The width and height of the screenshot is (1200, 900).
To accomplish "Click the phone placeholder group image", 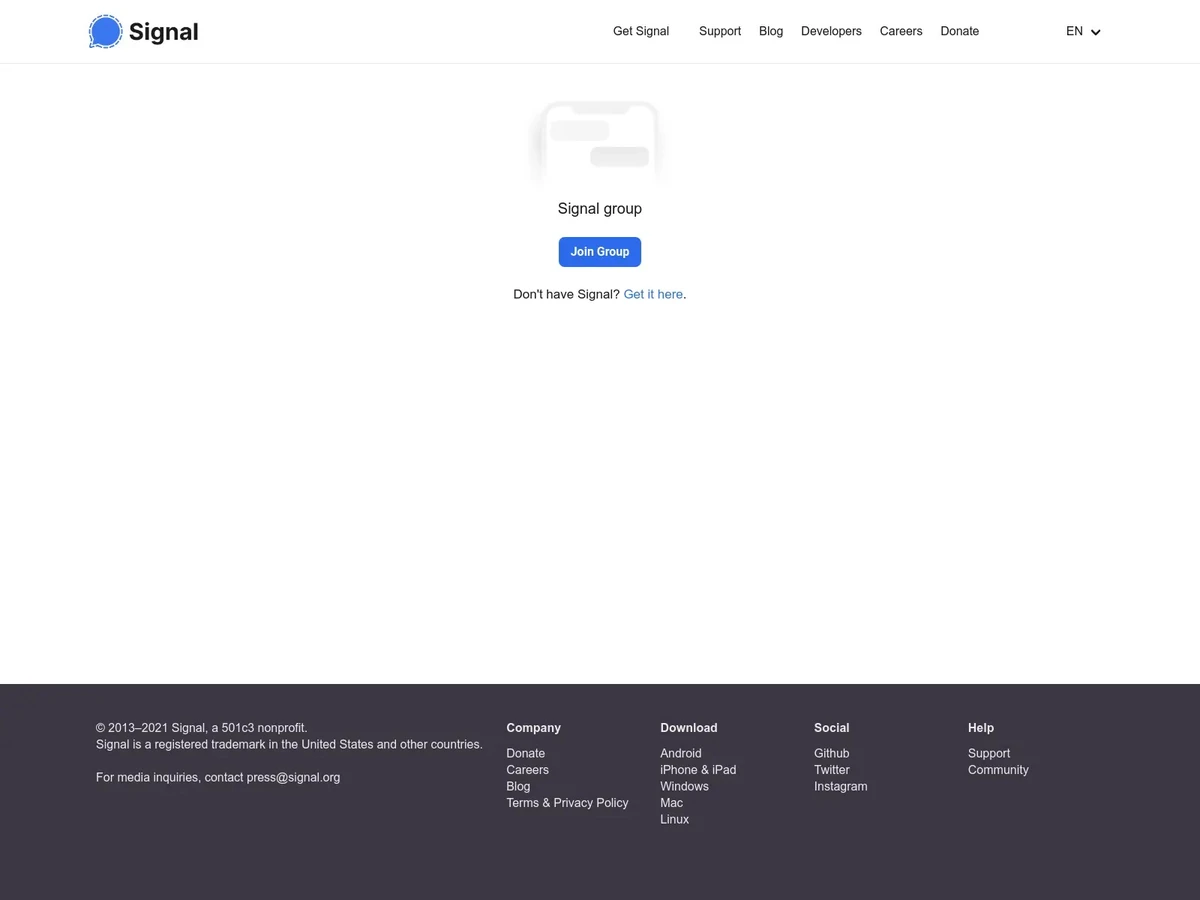I will (599, 143).
